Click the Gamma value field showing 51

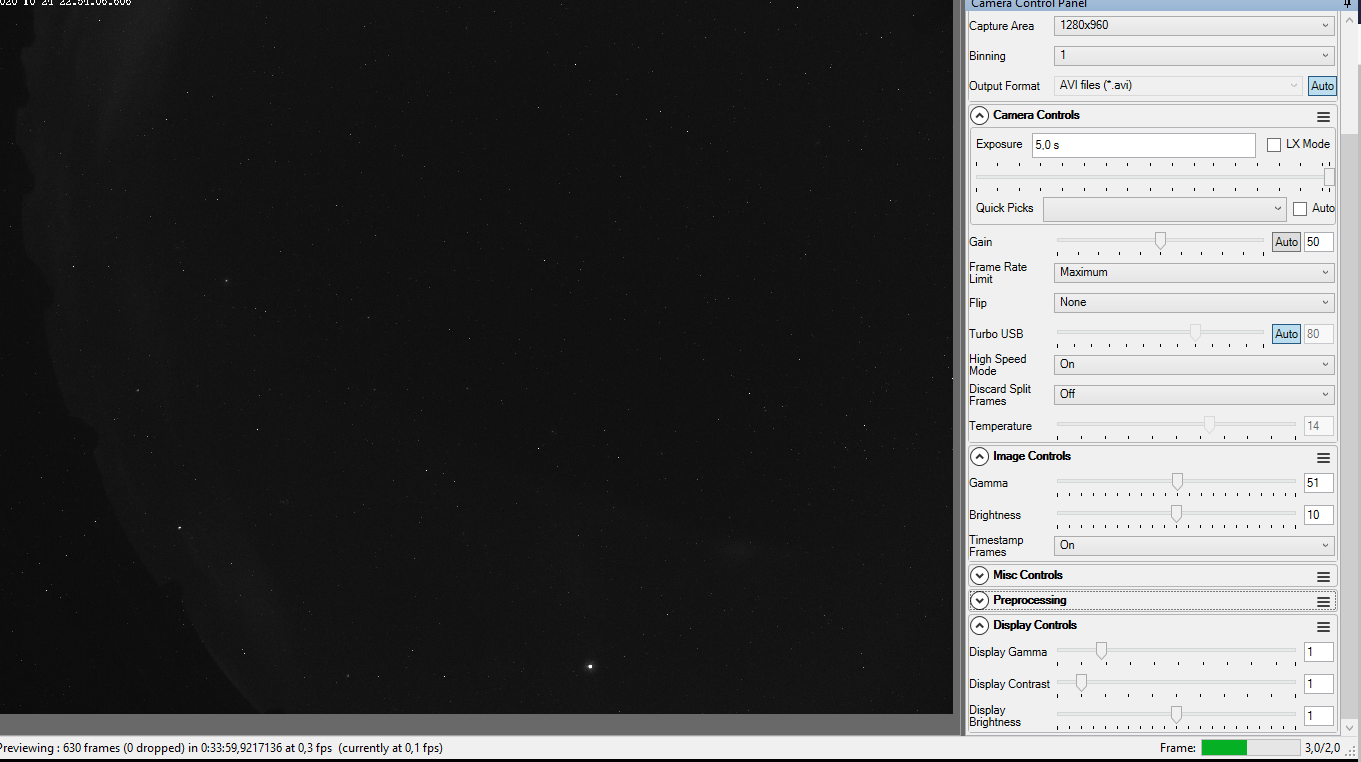1318,483
